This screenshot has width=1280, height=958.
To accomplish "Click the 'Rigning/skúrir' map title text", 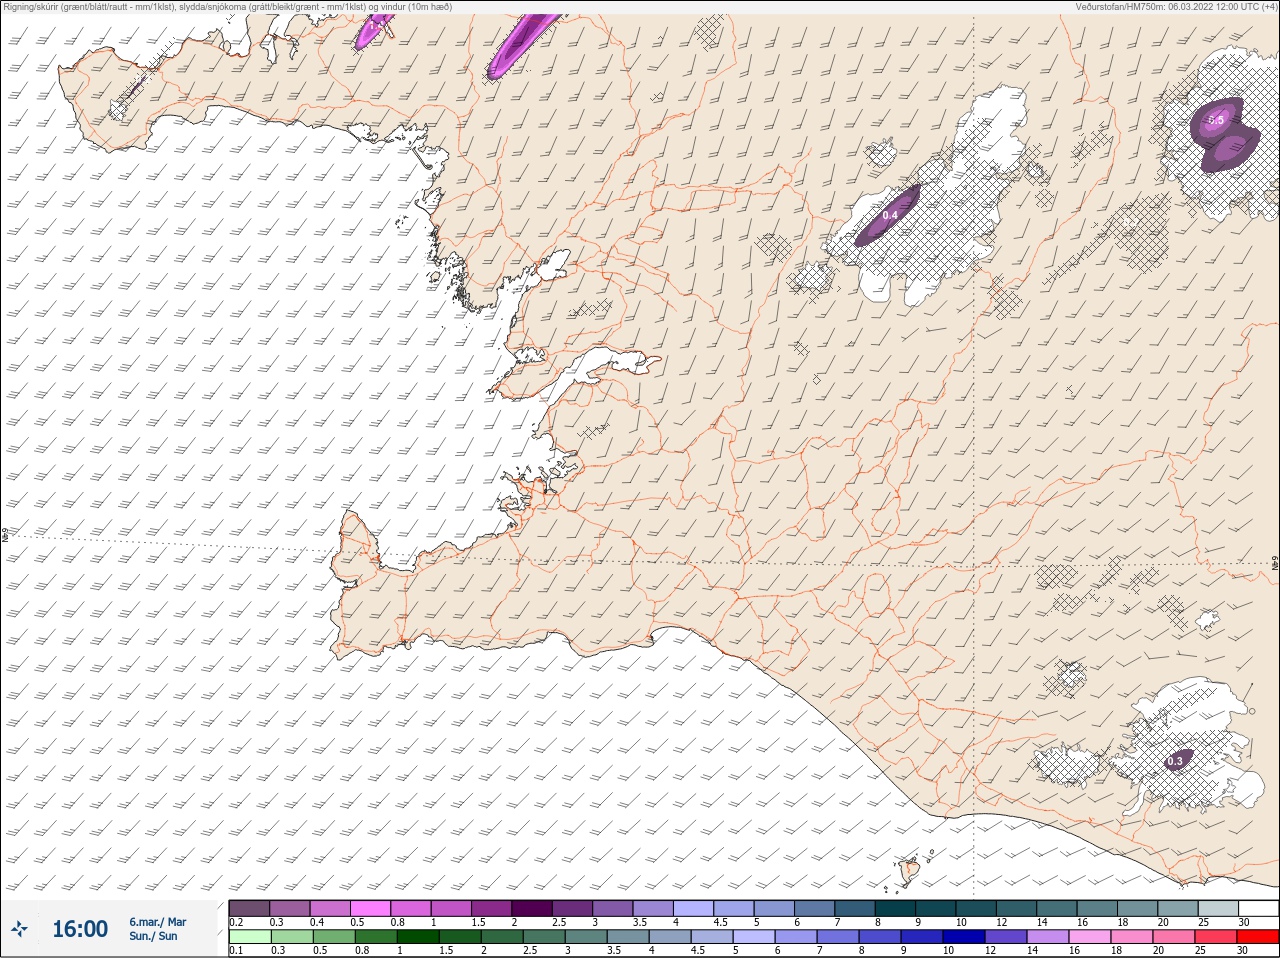I will coord(31,7).
